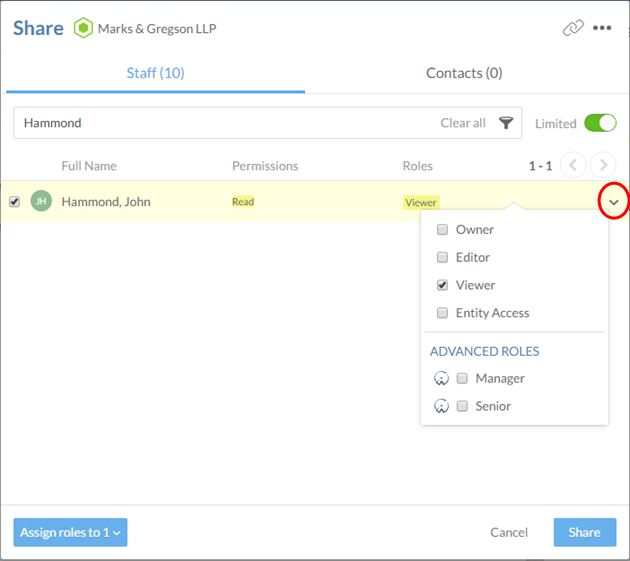Go to the previous page arrow

click(x=573, y=165)
